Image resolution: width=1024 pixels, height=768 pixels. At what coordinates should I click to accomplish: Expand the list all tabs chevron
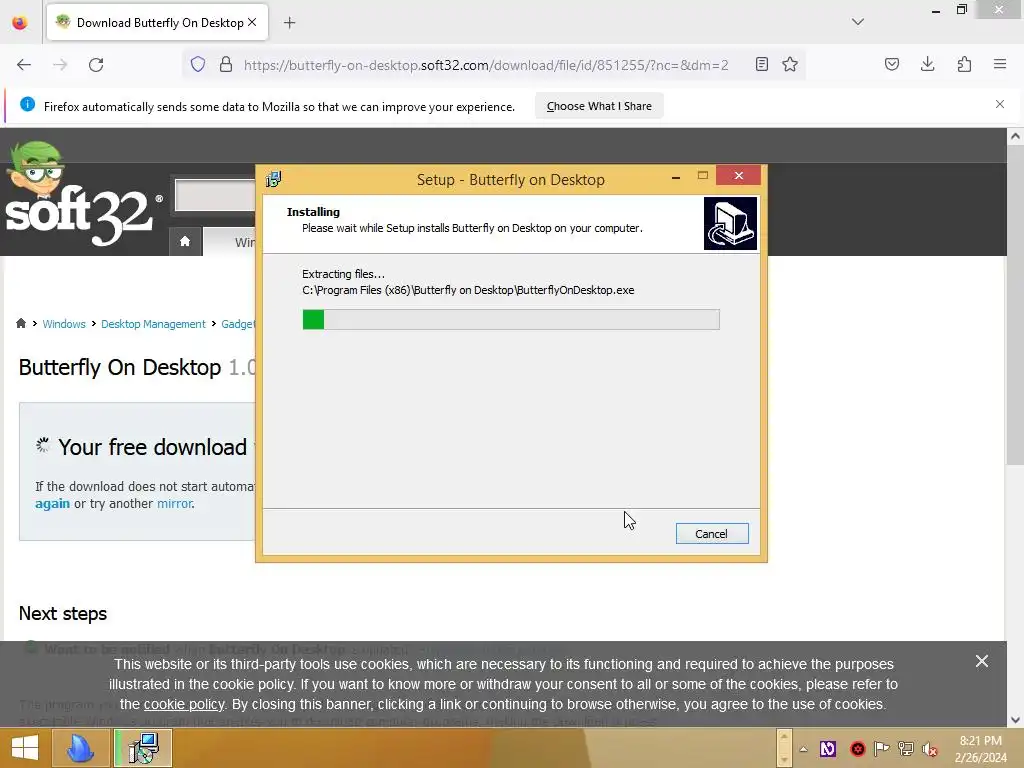click(858, 22)
